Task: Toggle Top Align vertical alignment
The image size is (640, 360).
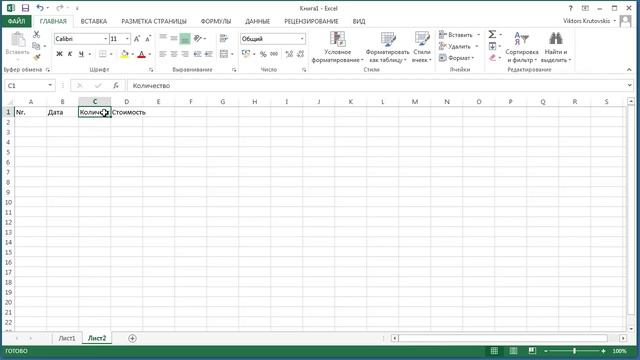Action: (x=163, y=38)
